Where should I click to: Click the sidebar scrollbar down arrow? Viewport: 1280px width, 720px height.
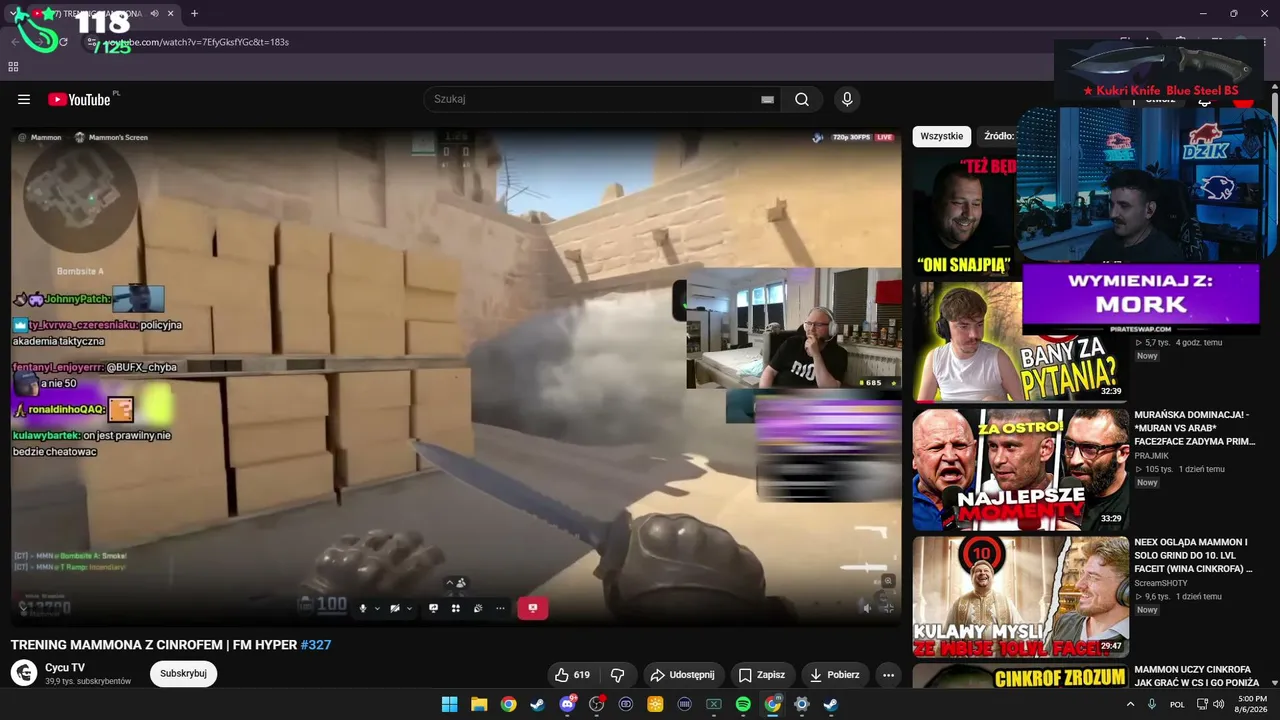pyautogui.click(x=1274, y=683)
